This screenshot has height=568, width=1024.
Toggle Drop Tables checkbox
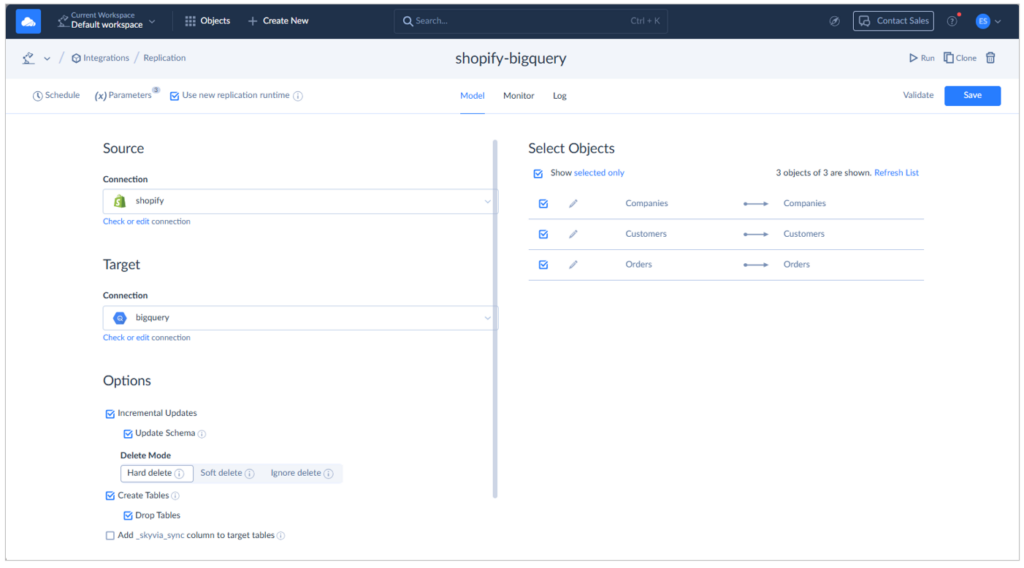[x=127, y=516]
